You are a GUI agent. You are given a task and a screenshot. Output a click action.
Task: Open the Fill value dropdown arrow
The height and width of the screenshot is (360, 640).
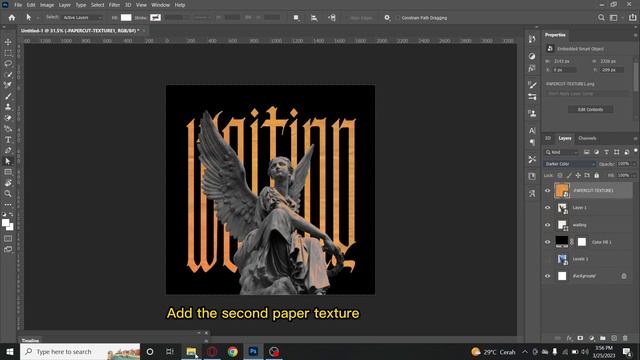(x=634, y=176)
